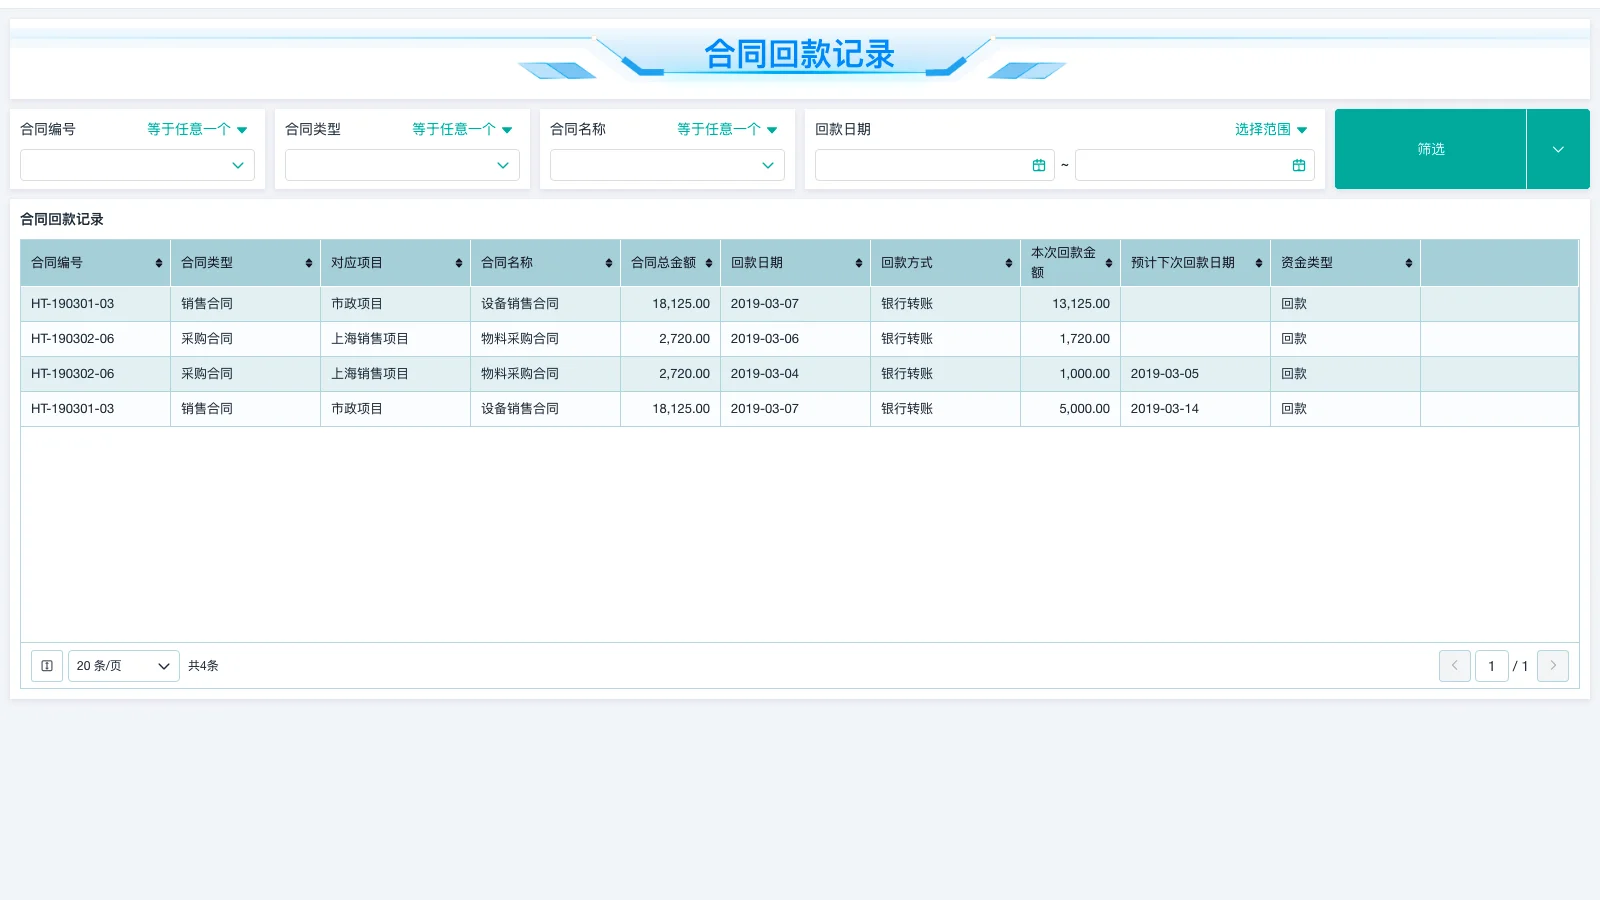Image resolution: width=1600 pixels, height=900 pixels.
Task: Click the 筛选 filter button
Action: 1430,149
